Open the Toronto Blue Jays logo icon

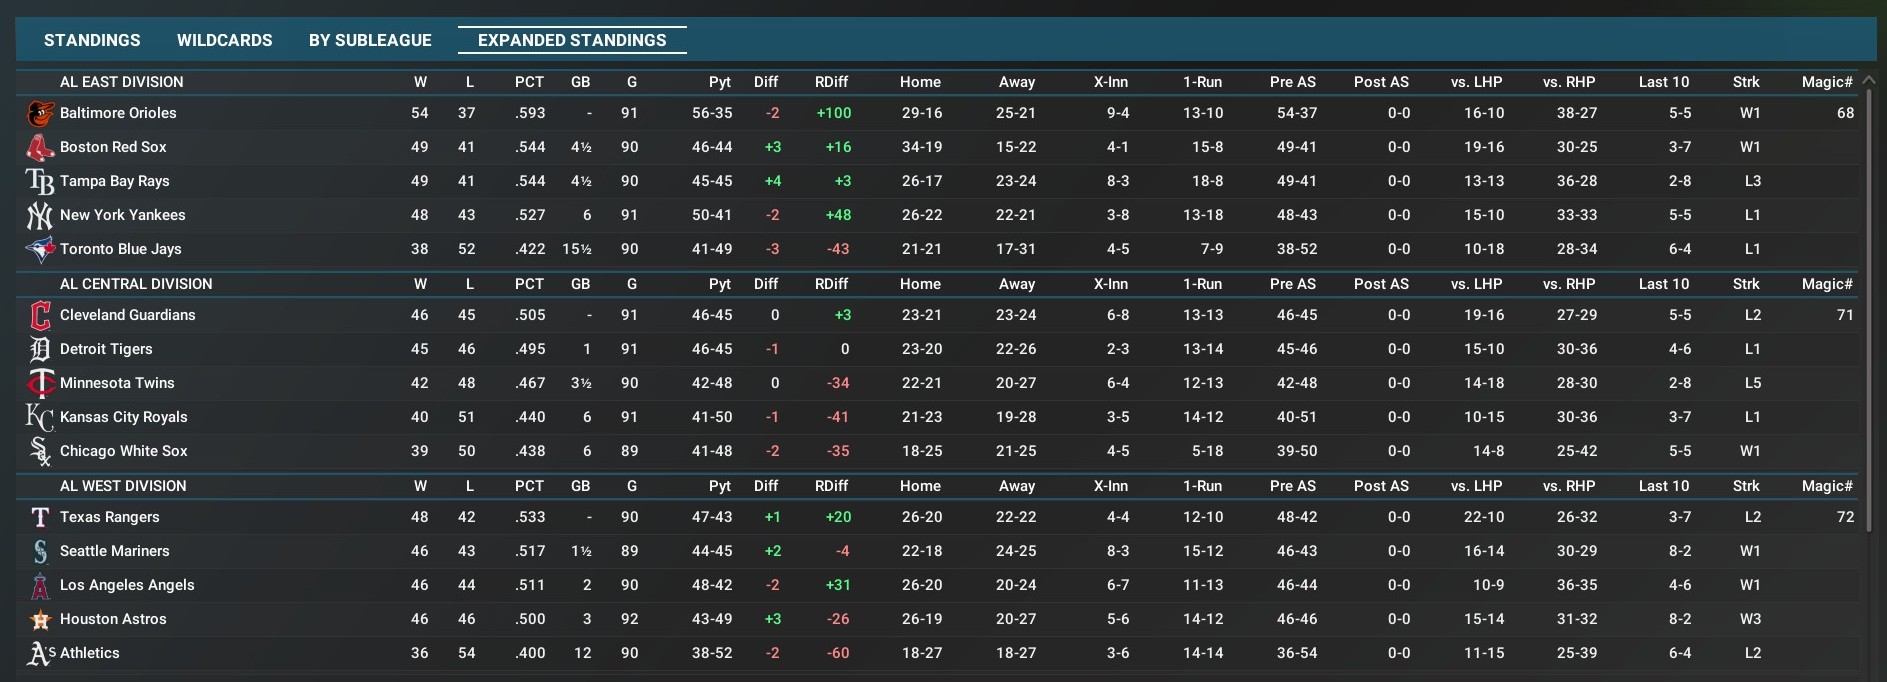point(40,250)
